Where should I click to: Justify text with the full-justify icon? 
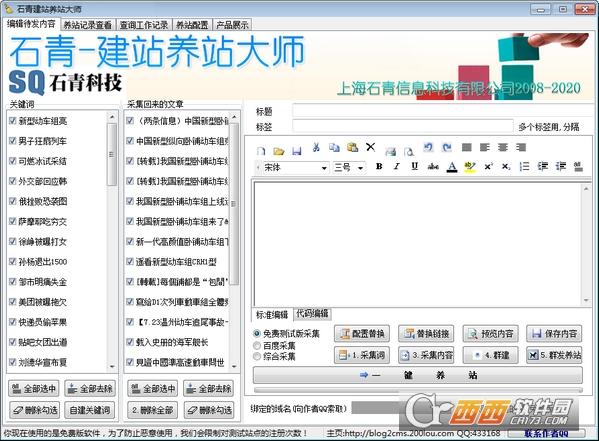[466, 147]
